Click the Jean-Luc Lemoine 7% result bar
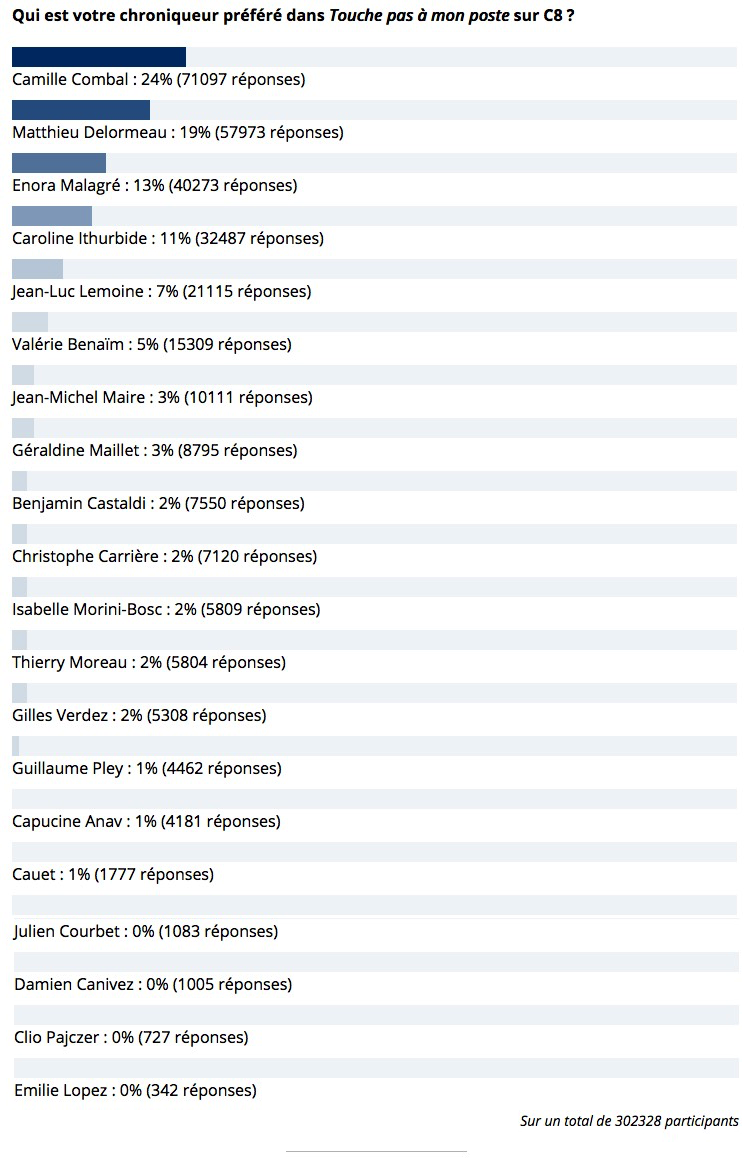 coord(37,269)
